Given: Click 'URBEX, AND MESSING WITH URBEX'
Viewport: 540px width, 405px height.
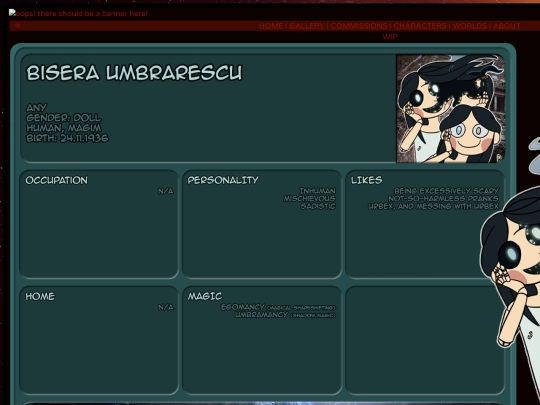Looking at the screenshot, I should point(433,206).
